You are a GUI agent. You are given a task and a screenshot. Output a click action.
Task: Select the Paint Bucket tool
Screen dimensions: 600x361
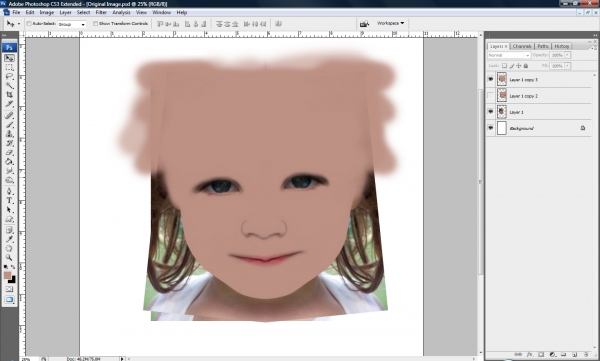[x=9, y=162]
